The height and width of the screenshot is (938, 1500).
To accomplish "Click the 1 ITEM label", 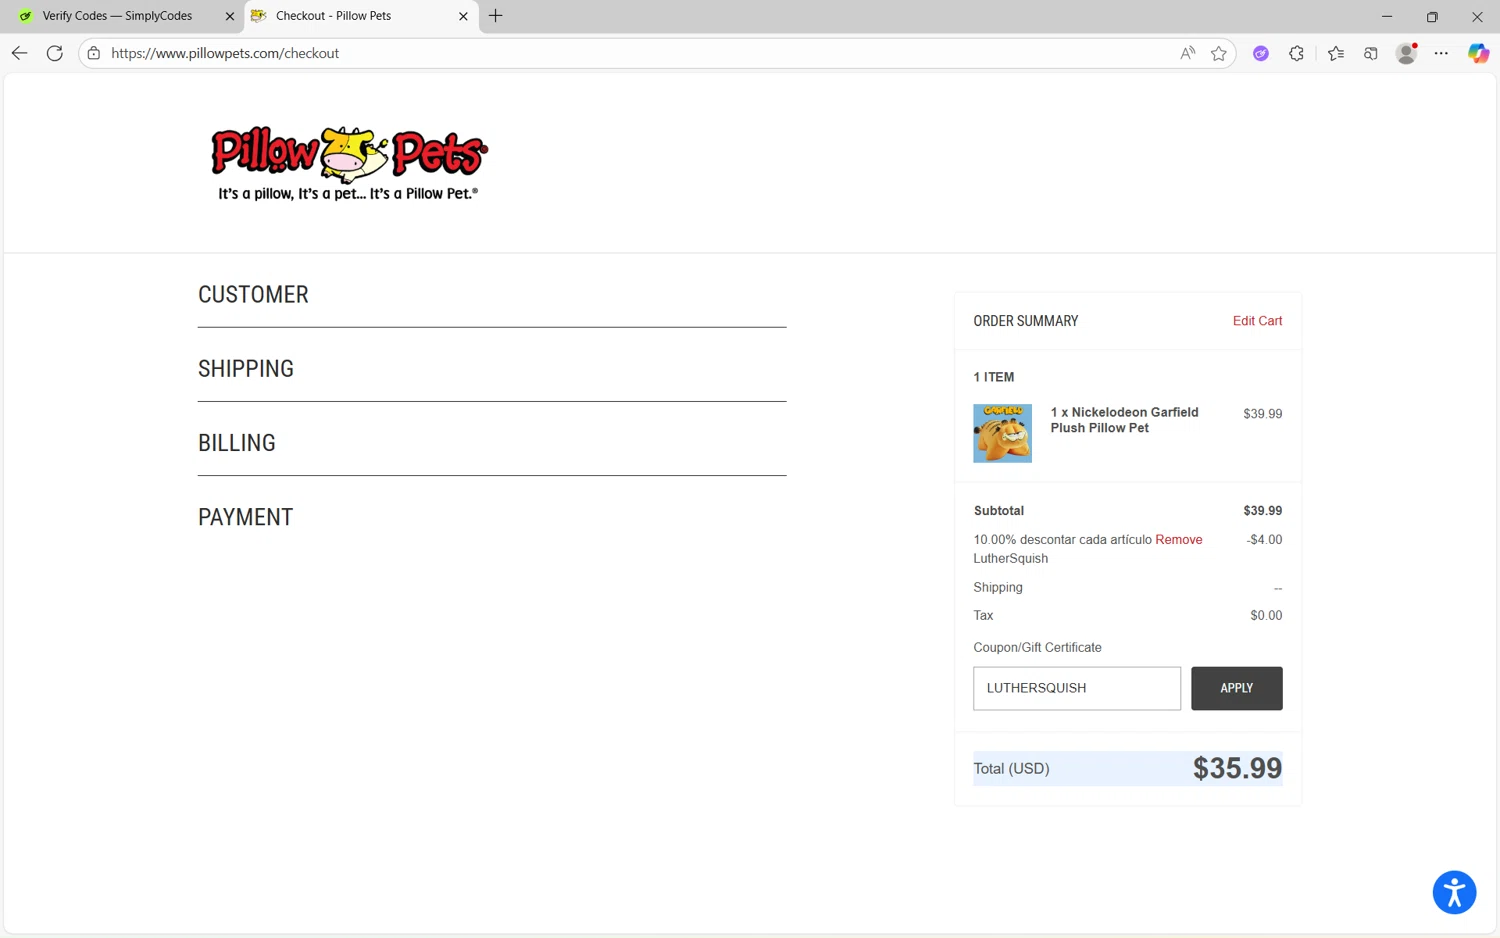I will pos(993,377).
